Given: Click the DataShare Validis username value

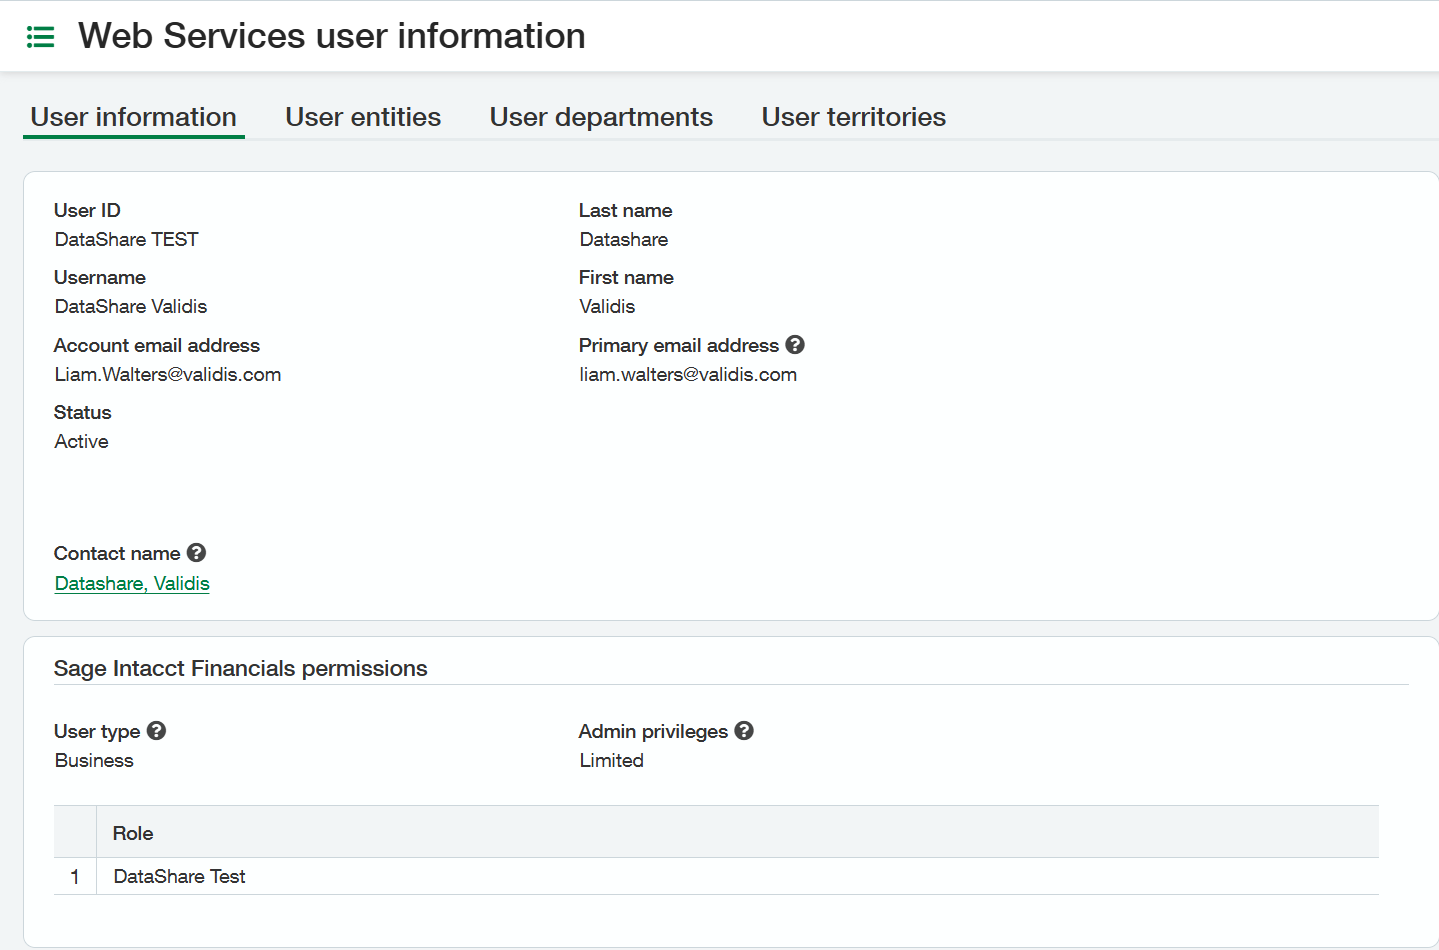Looking at the screenshot, I should pos(131,306).
